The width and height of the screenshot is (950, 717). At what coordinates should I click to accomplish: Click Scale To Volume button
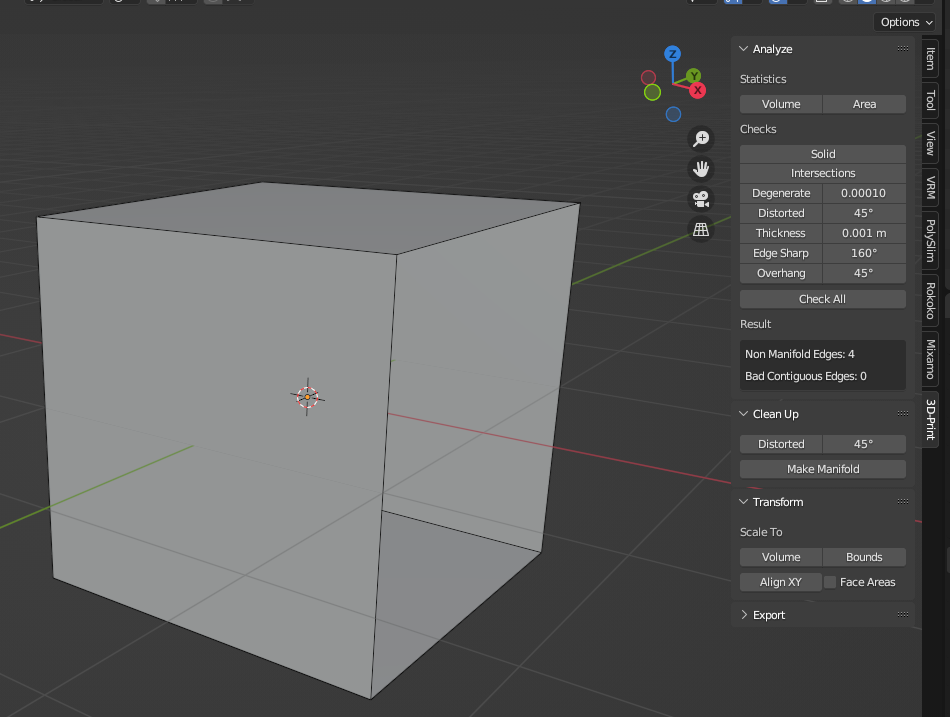tap(781, 557)
